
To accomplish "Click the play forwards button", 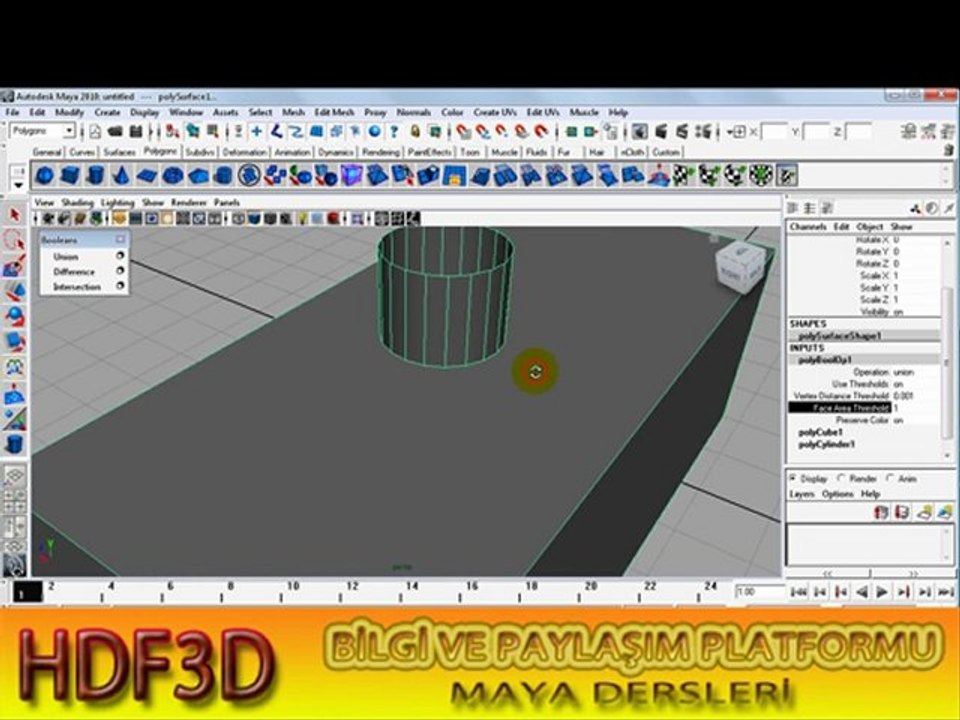I will point(882,592).
